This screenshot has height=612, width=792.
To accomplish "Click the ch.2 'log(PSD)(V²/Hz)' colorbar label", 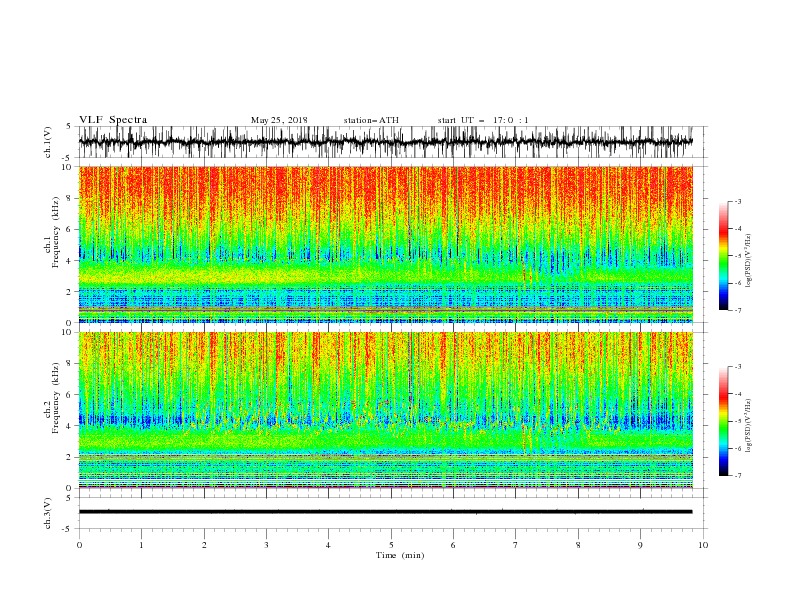I will point(749,425).
